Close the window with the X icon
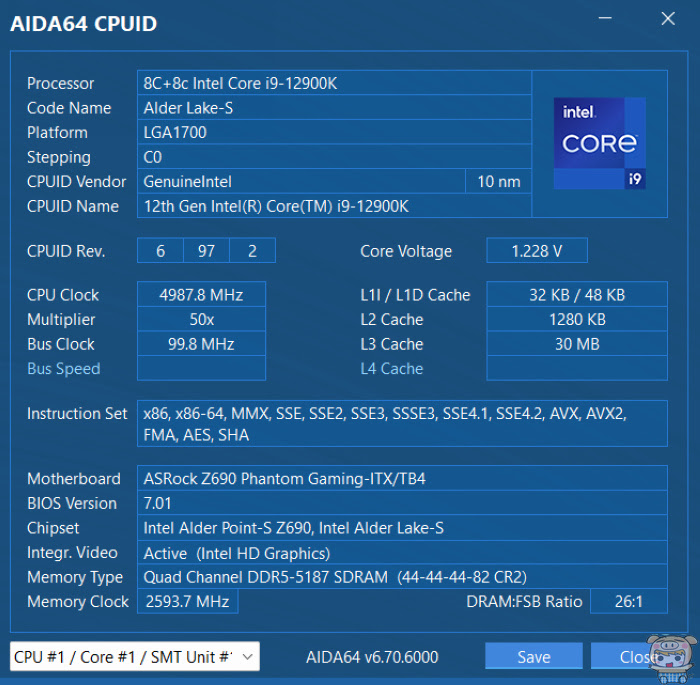Viewport: 700px width, 685px height. (x=668, y=19)
